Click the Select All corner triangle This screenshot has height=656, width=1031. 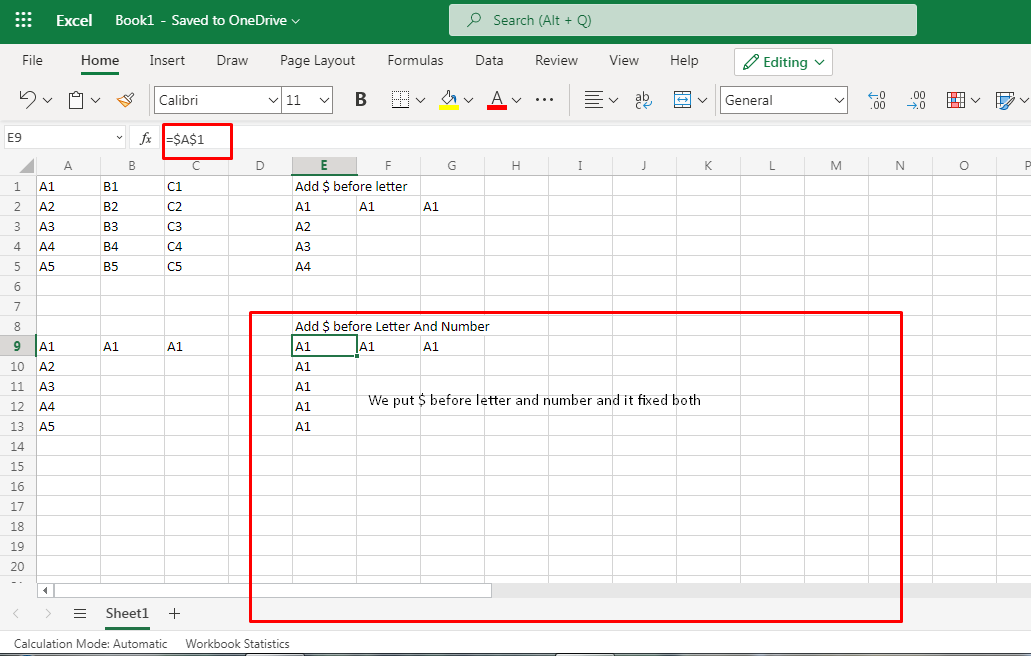point(26,166)
